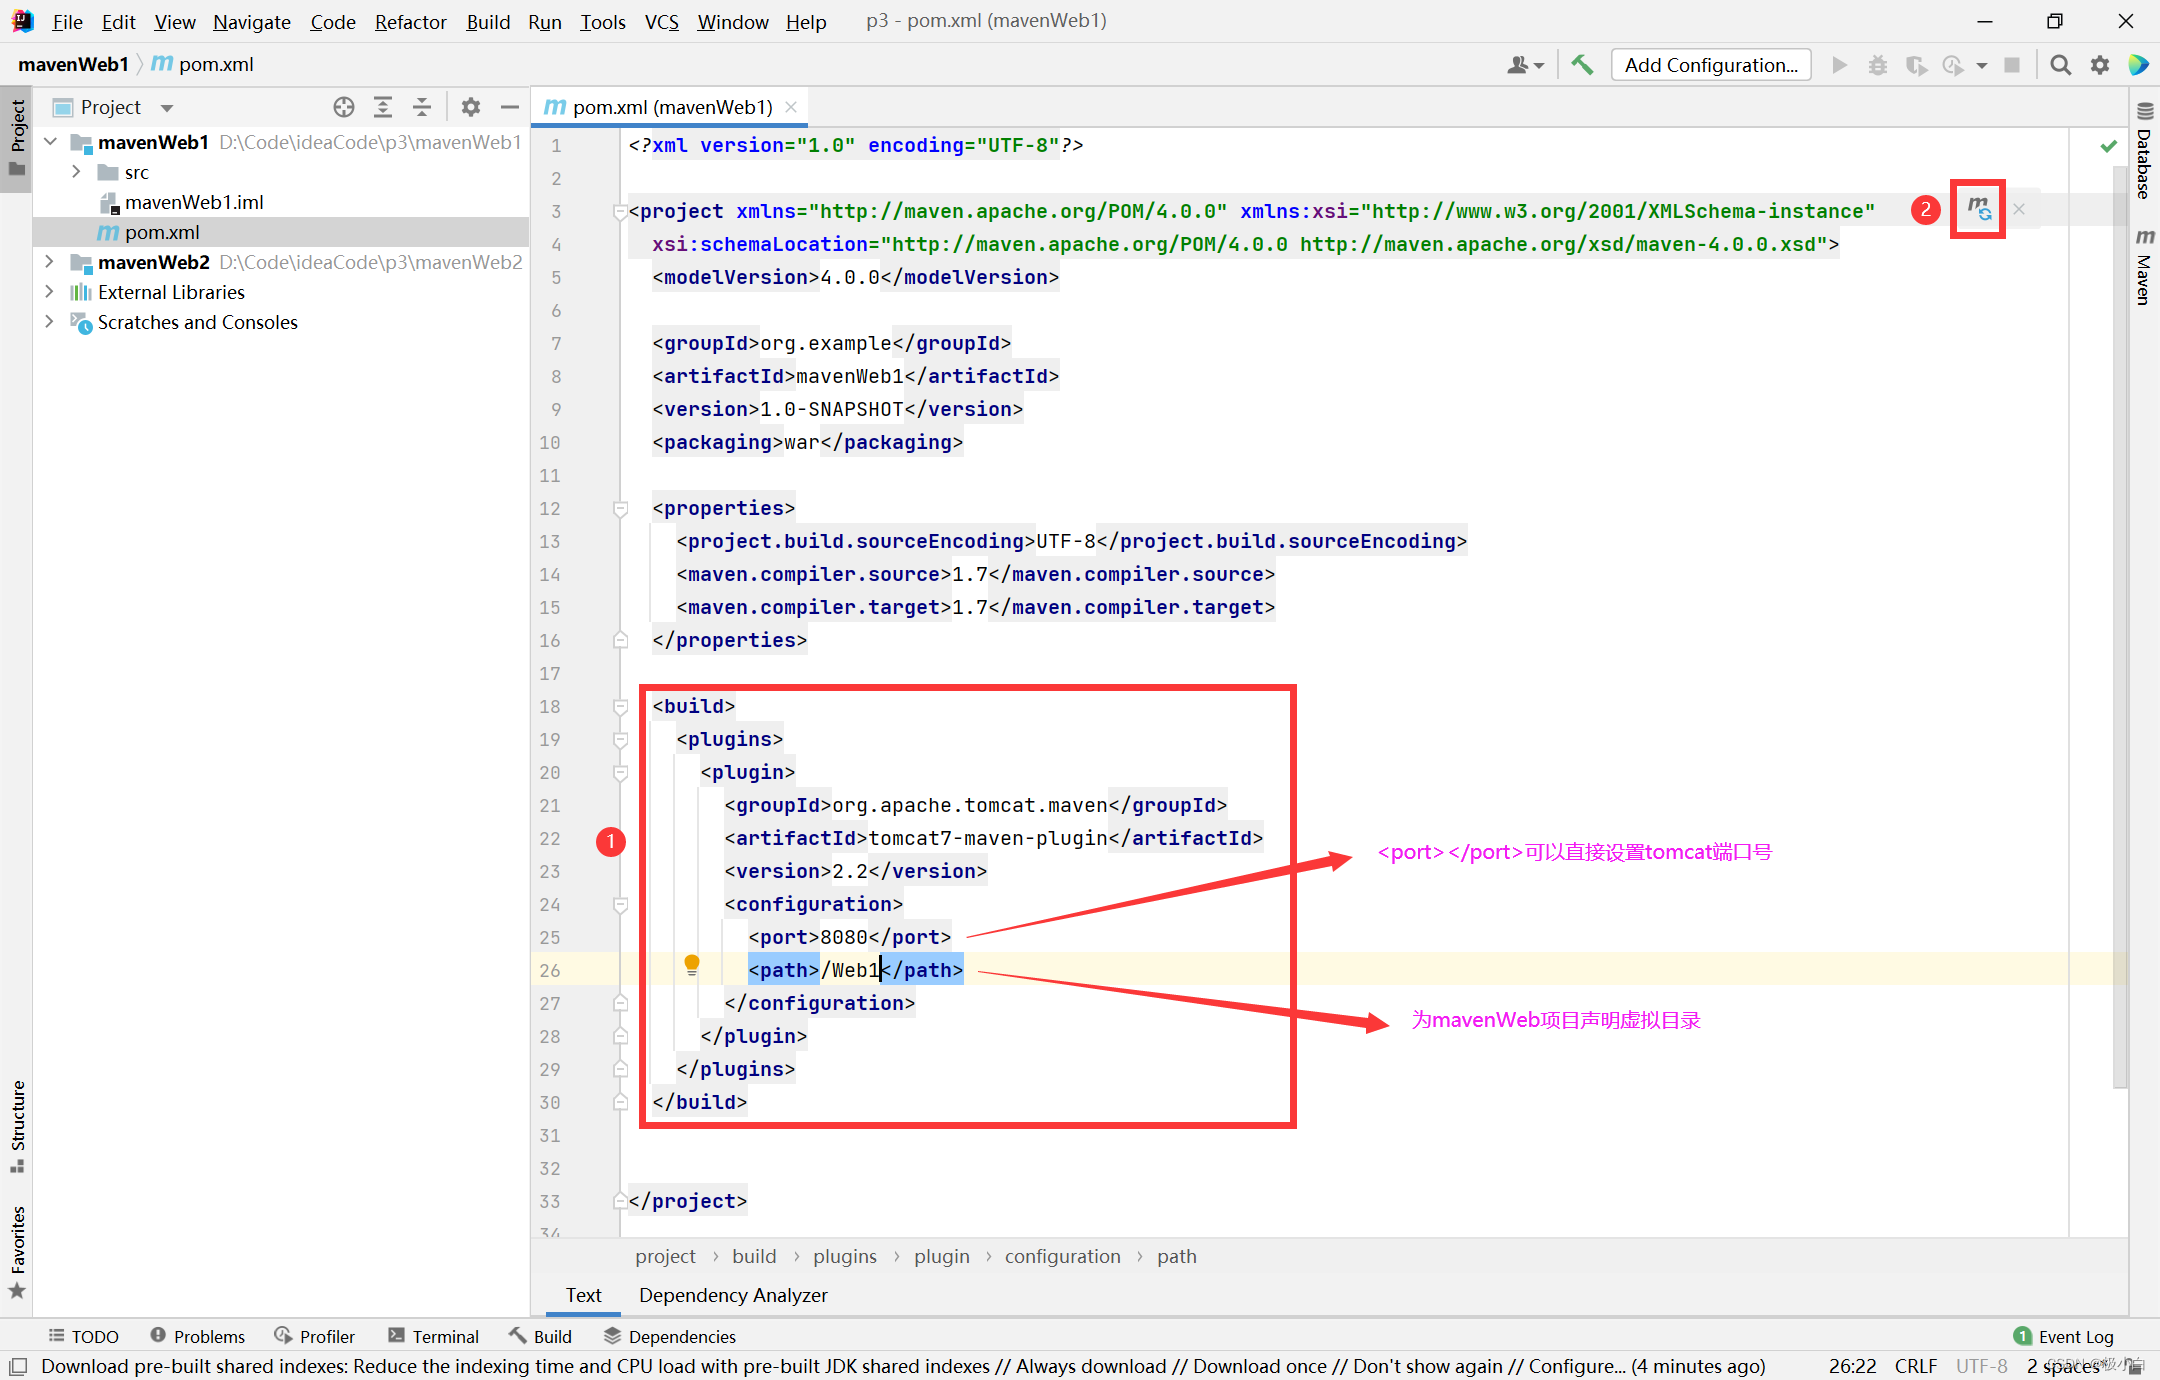Click the JetBrains toolbox logo icon

[2138, 65]
